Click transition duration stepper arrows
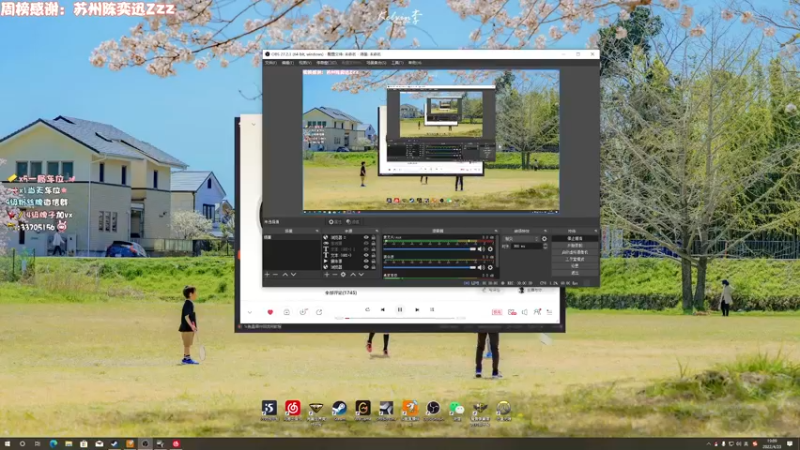 (545, 246)
